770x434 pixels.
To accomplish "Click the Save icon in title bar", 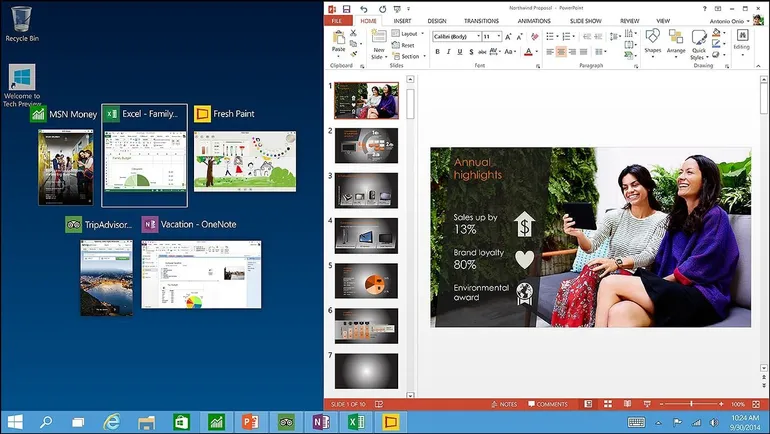I will [347, 8].
